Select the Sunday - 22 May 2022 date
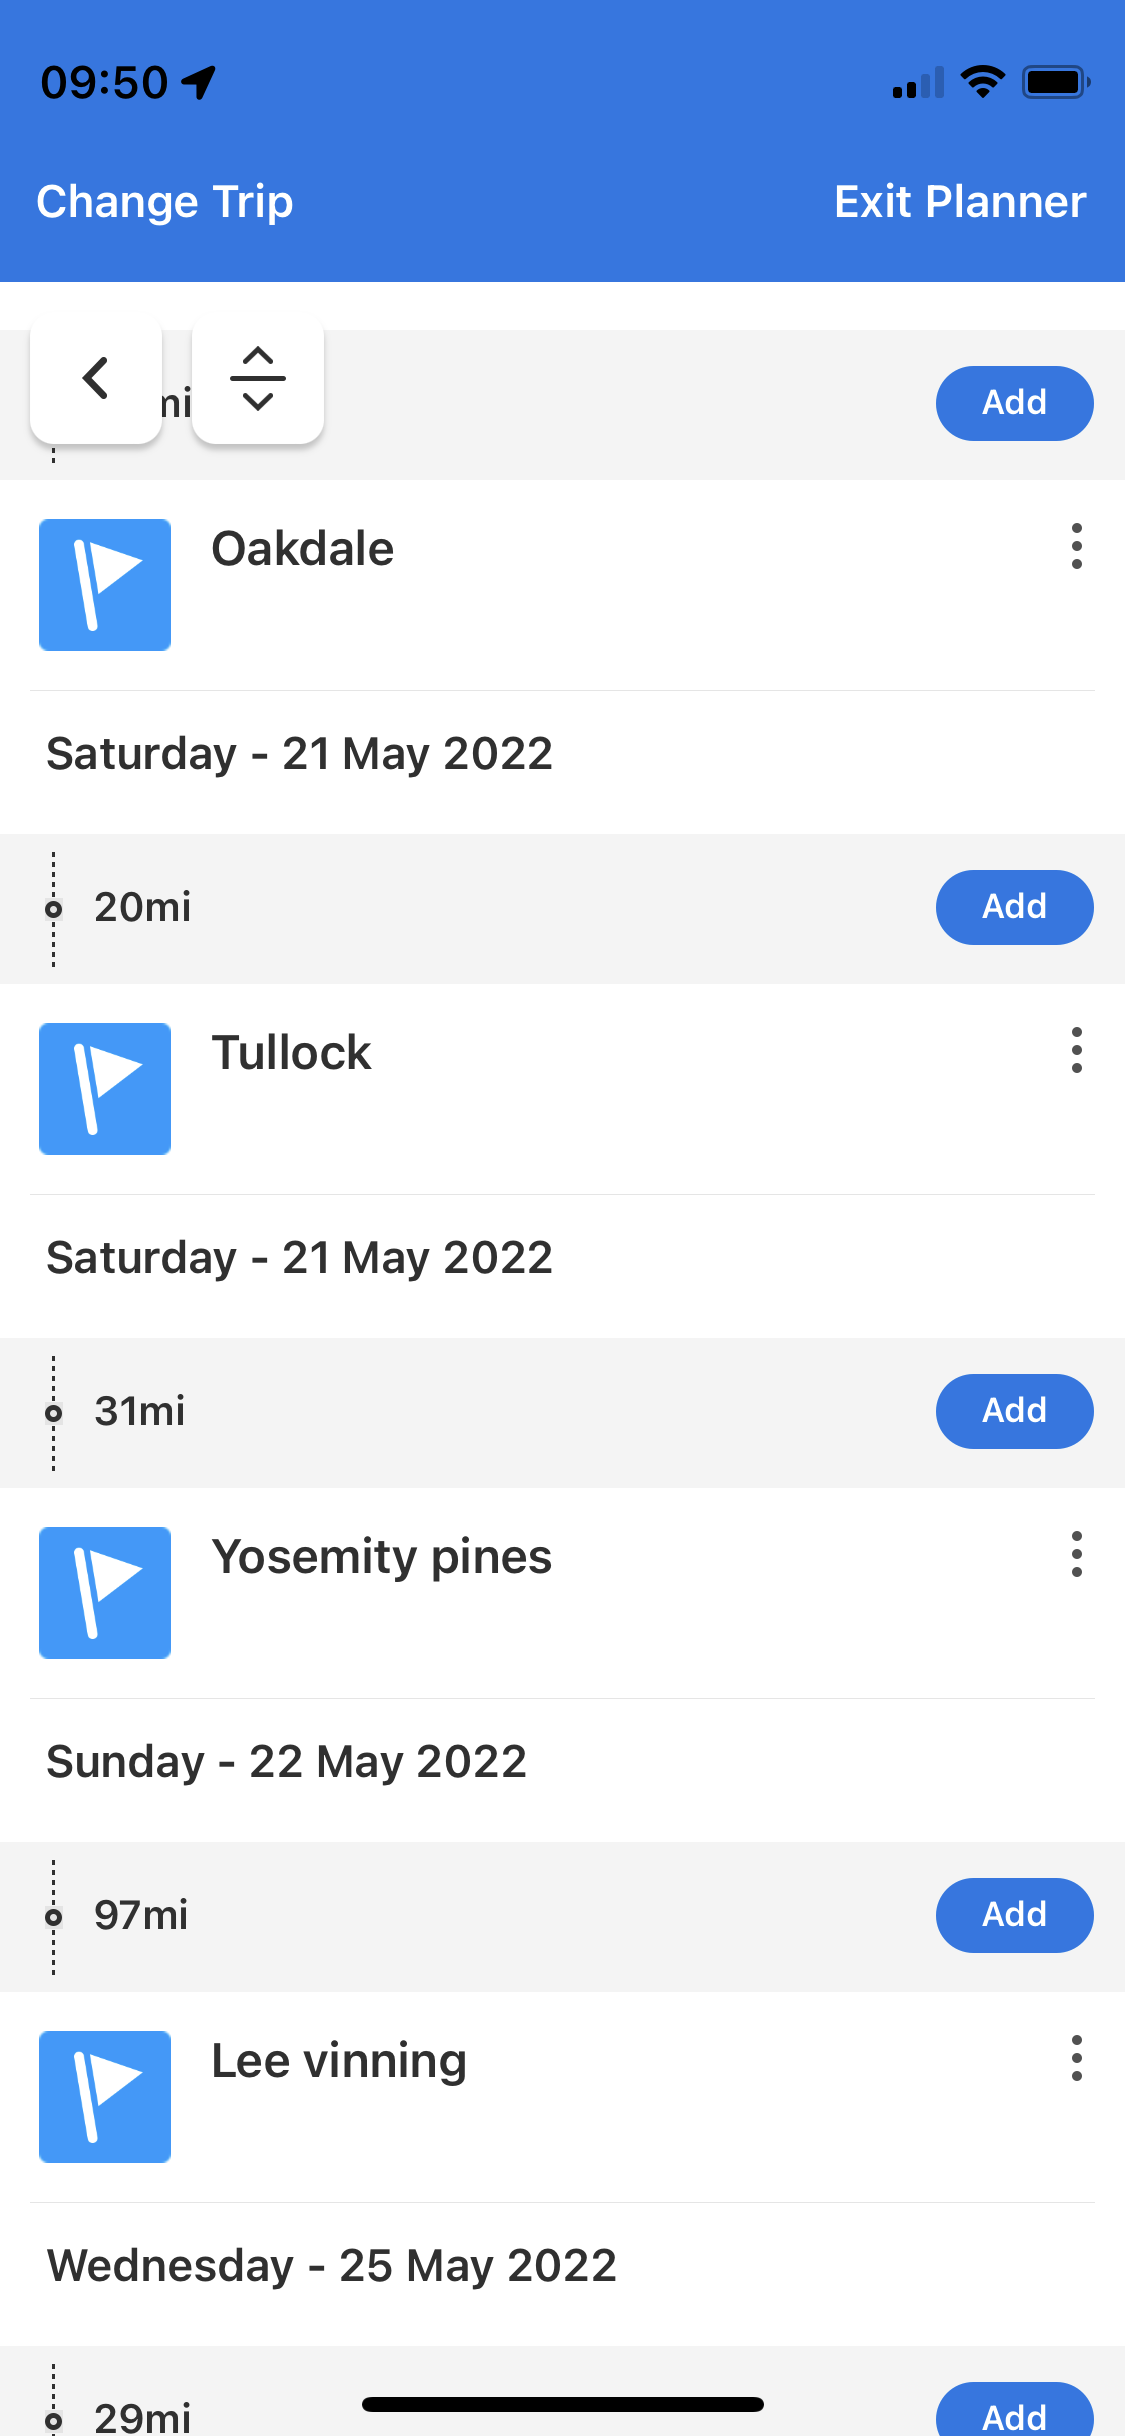 click(x=287, y=1762)
